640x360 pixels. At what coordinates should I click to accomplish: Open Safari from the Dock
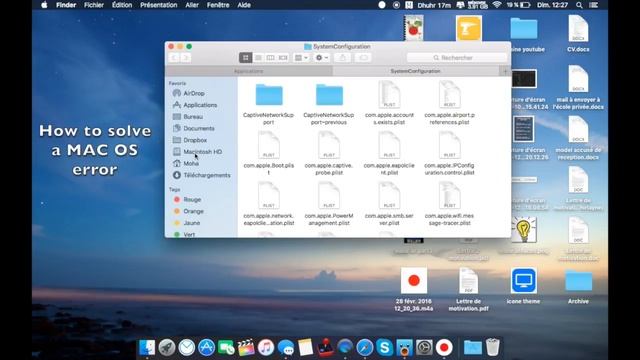pos(364,347)
